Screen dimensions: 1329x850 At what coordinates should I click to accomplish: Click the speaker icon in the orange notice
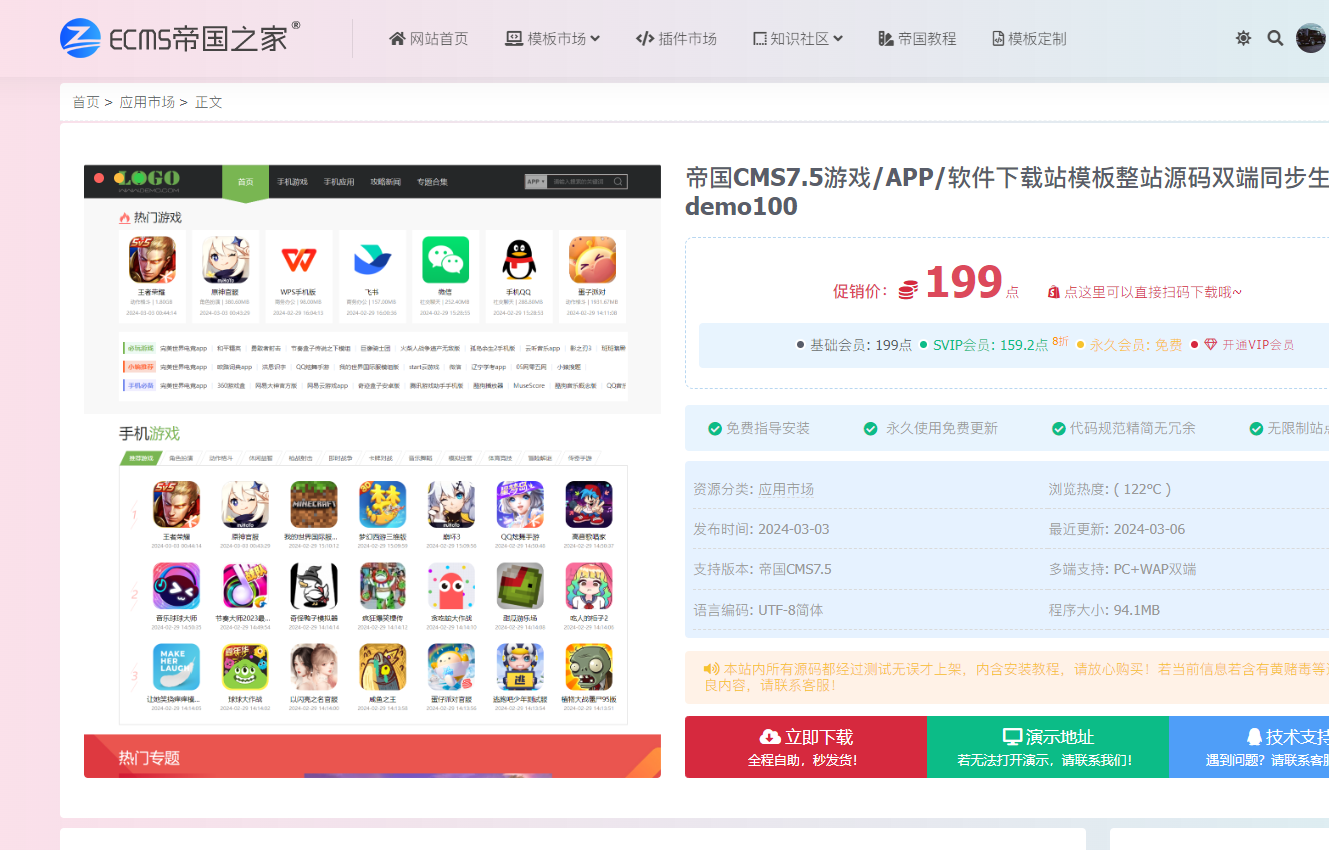711,668
